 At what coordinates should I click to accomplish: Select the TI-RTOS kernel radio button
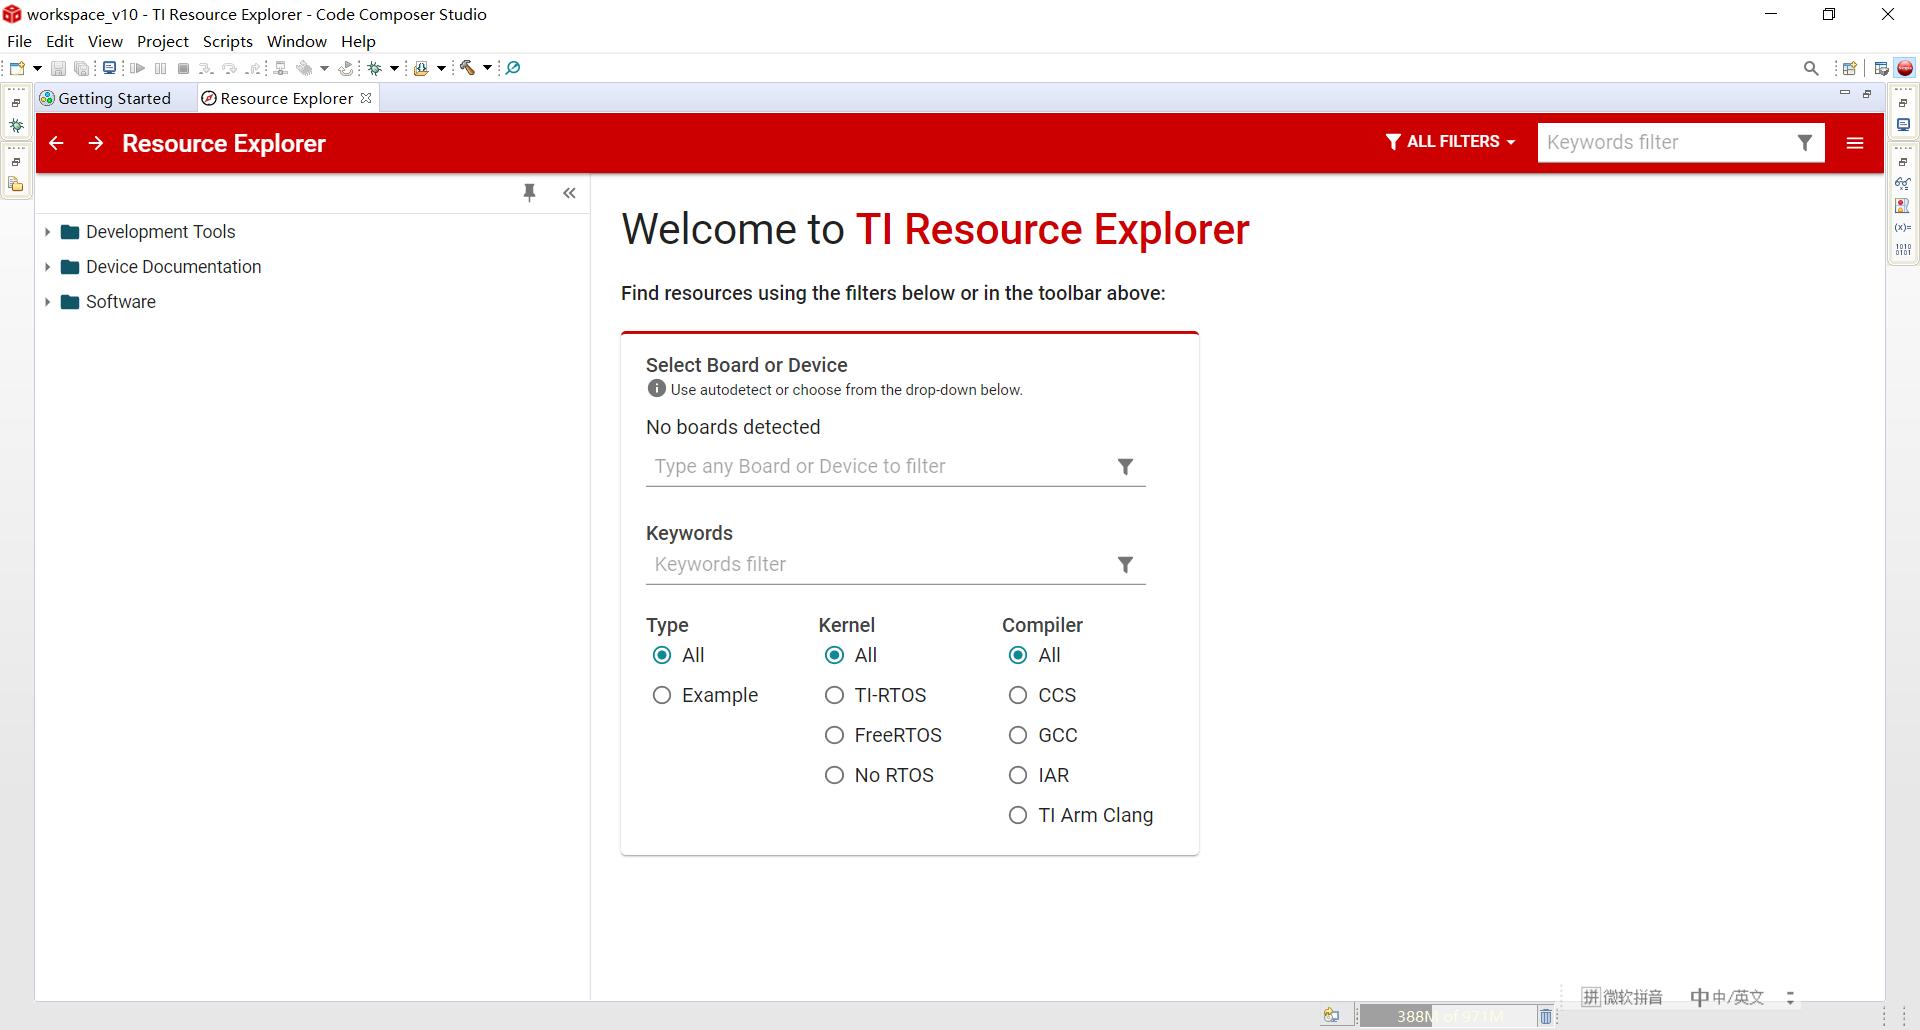point(835,695)
